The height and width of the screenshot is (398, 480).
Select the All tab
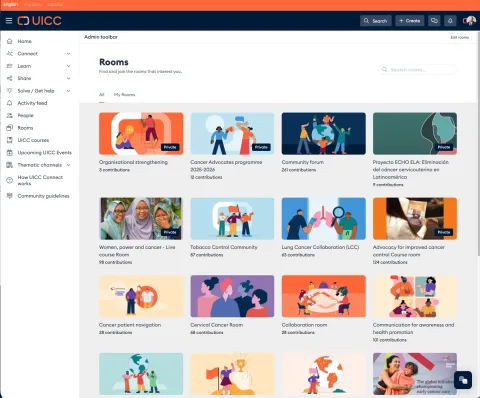pos(102,95)
